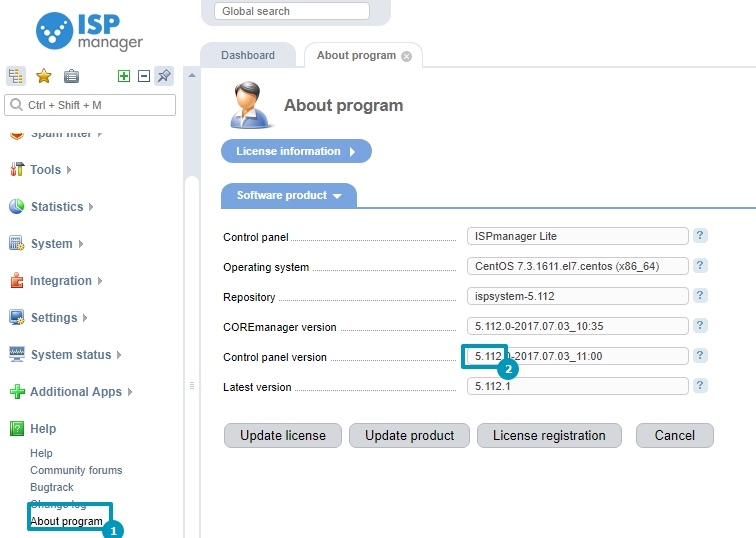Open Community forums link
The image size is (756, 538).
click(76, 470)
